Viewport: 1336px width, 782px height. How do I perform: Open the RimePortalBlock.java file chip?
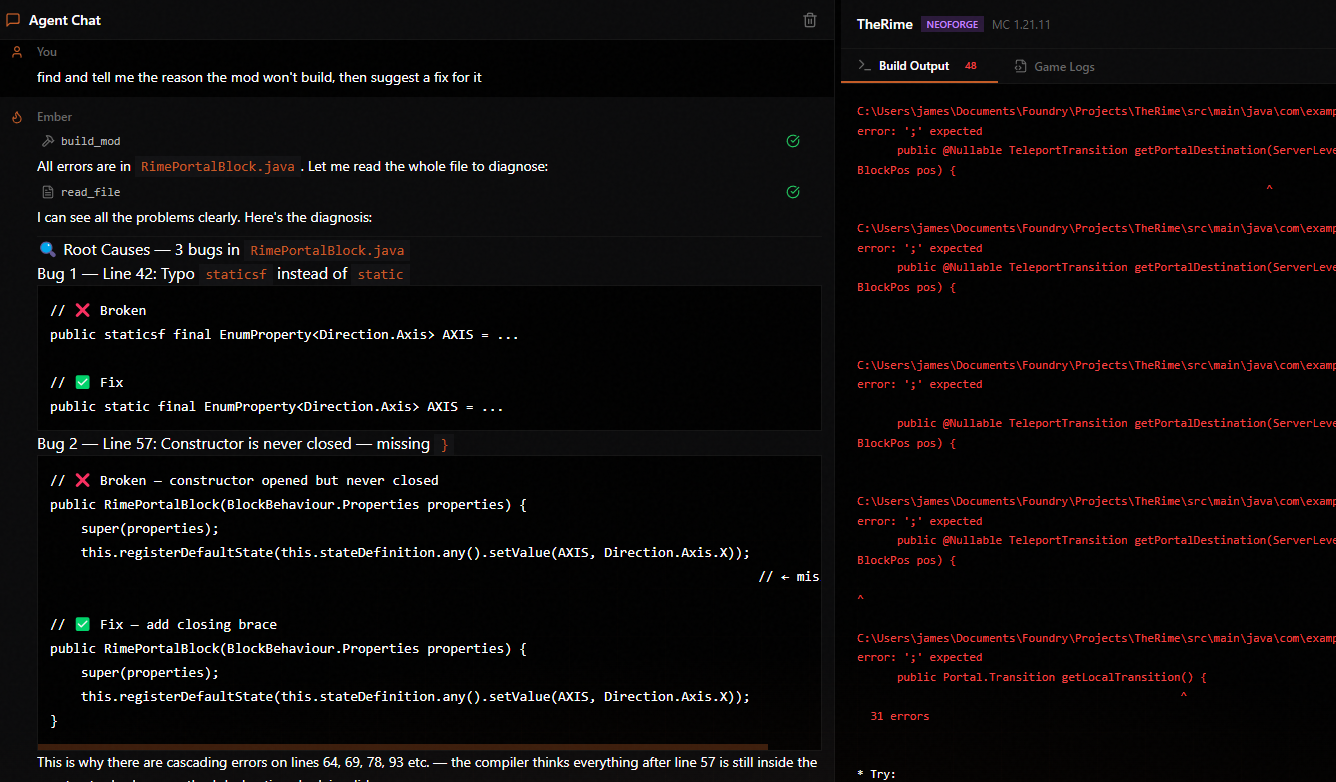pyautogui.click(x=217, y=166)
